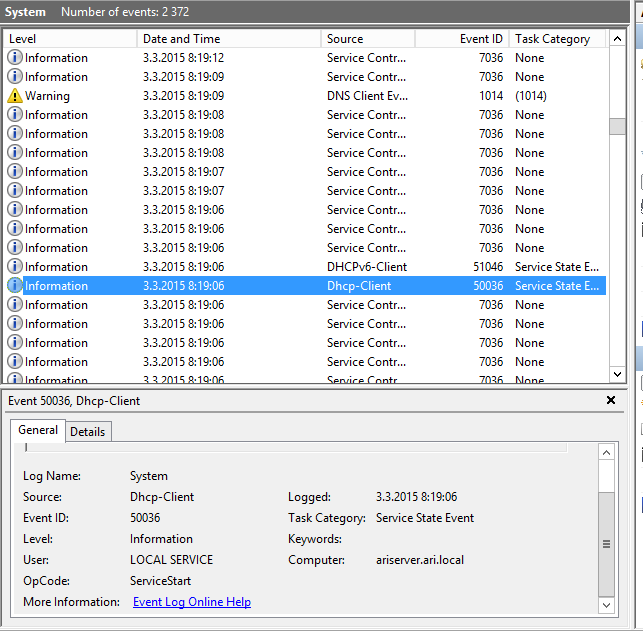The width and height of the screenshot is (643, 632).
Task: Click the event list scroll down arrow
Action: [x=617, y=374]
